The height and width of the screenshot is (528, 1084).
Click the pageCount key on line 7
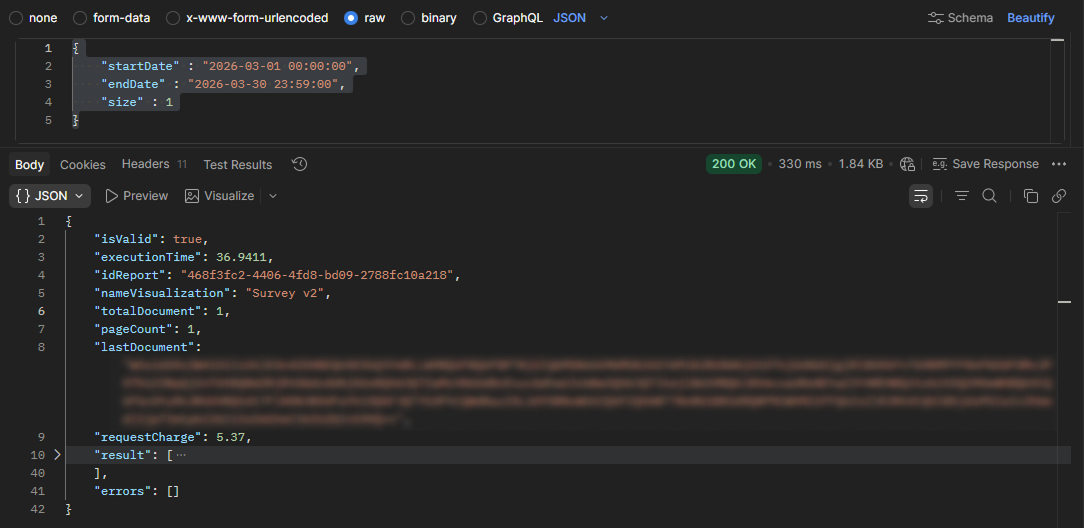point(133,329)
